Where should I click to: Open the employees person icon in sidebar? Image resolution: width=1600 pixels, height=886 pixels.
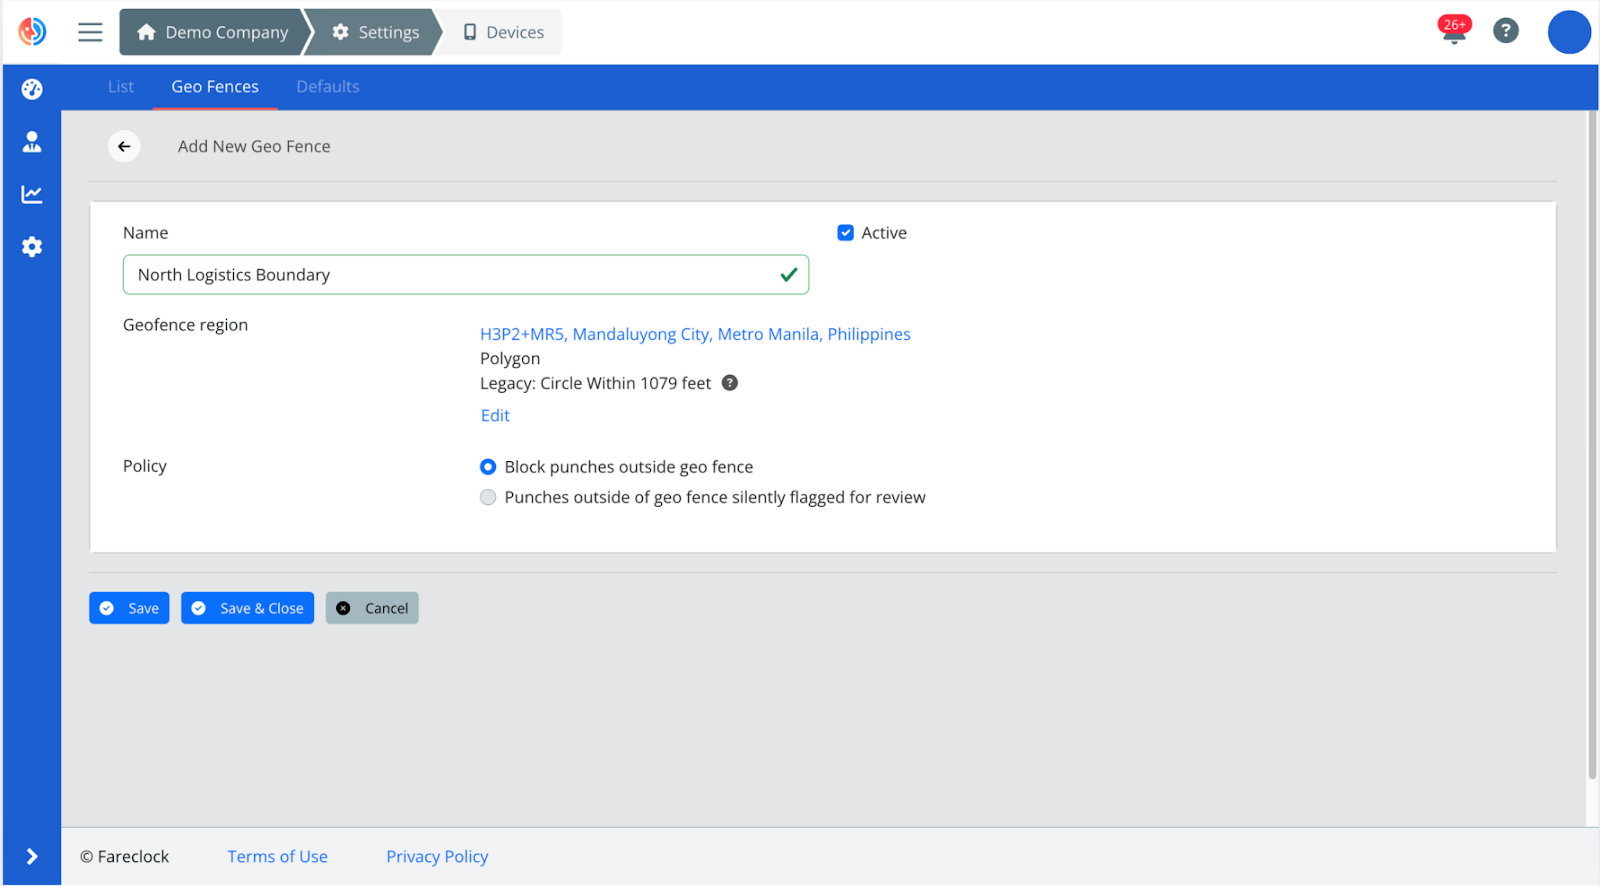(x=32, y=142)
